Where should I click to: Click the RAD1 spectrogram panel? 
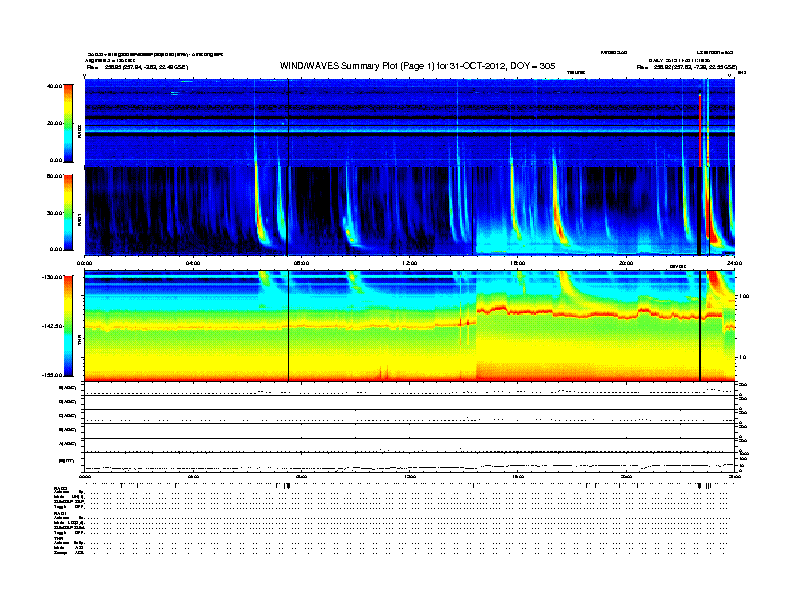(x=409, y=211)
